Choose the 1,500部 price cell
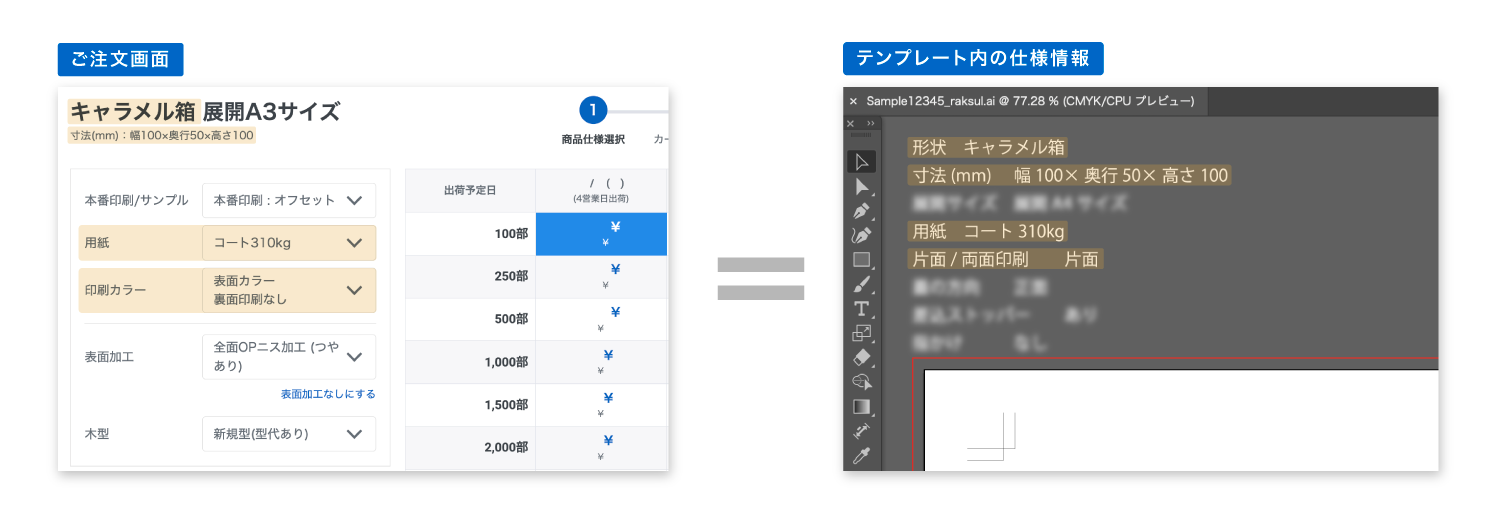Screen dimensions: 1500x531 [602, 405]
